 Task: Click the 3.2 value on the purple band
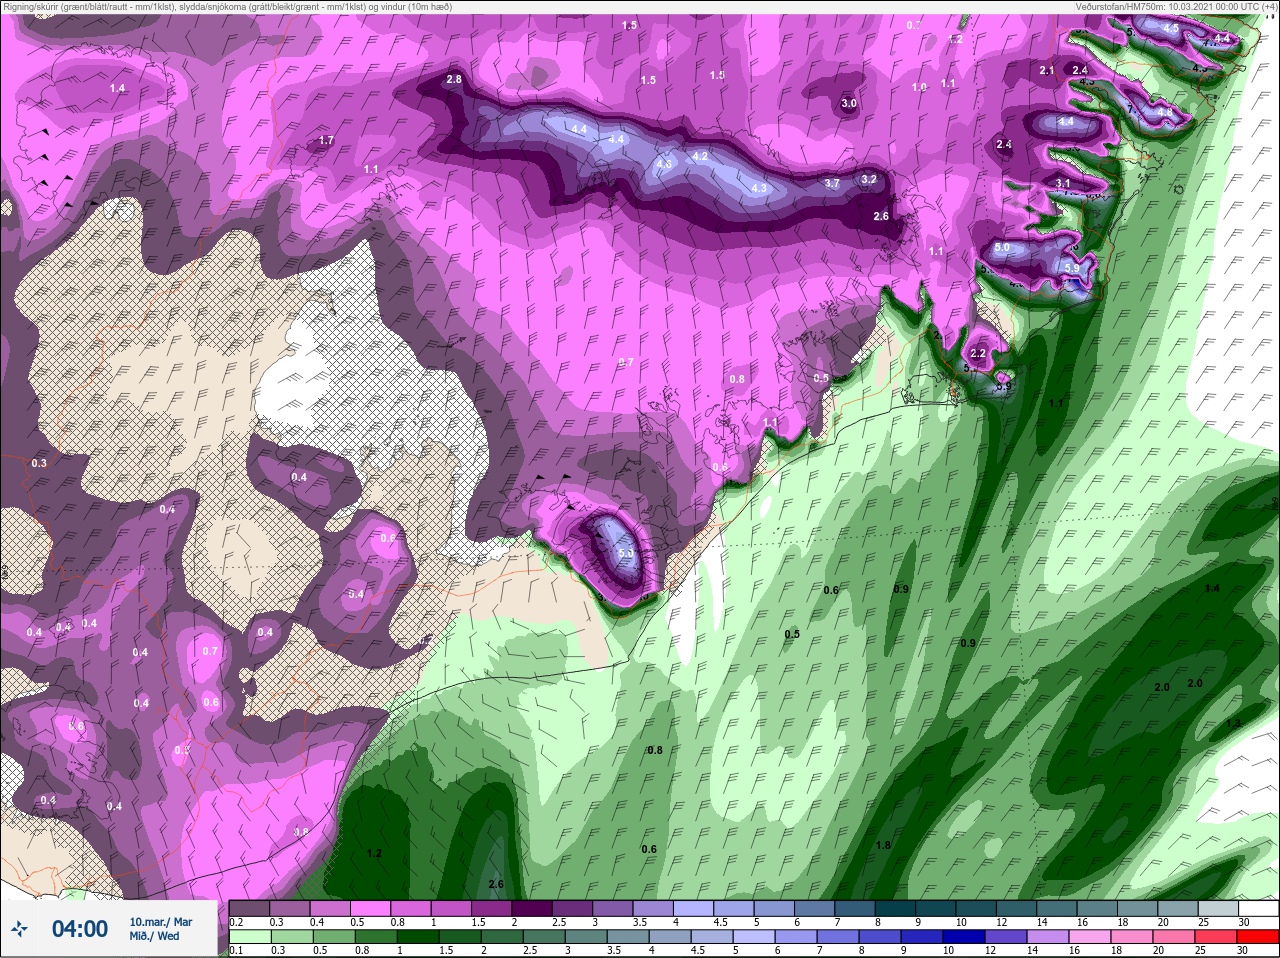pyautogui.click(x=869, y=179)
